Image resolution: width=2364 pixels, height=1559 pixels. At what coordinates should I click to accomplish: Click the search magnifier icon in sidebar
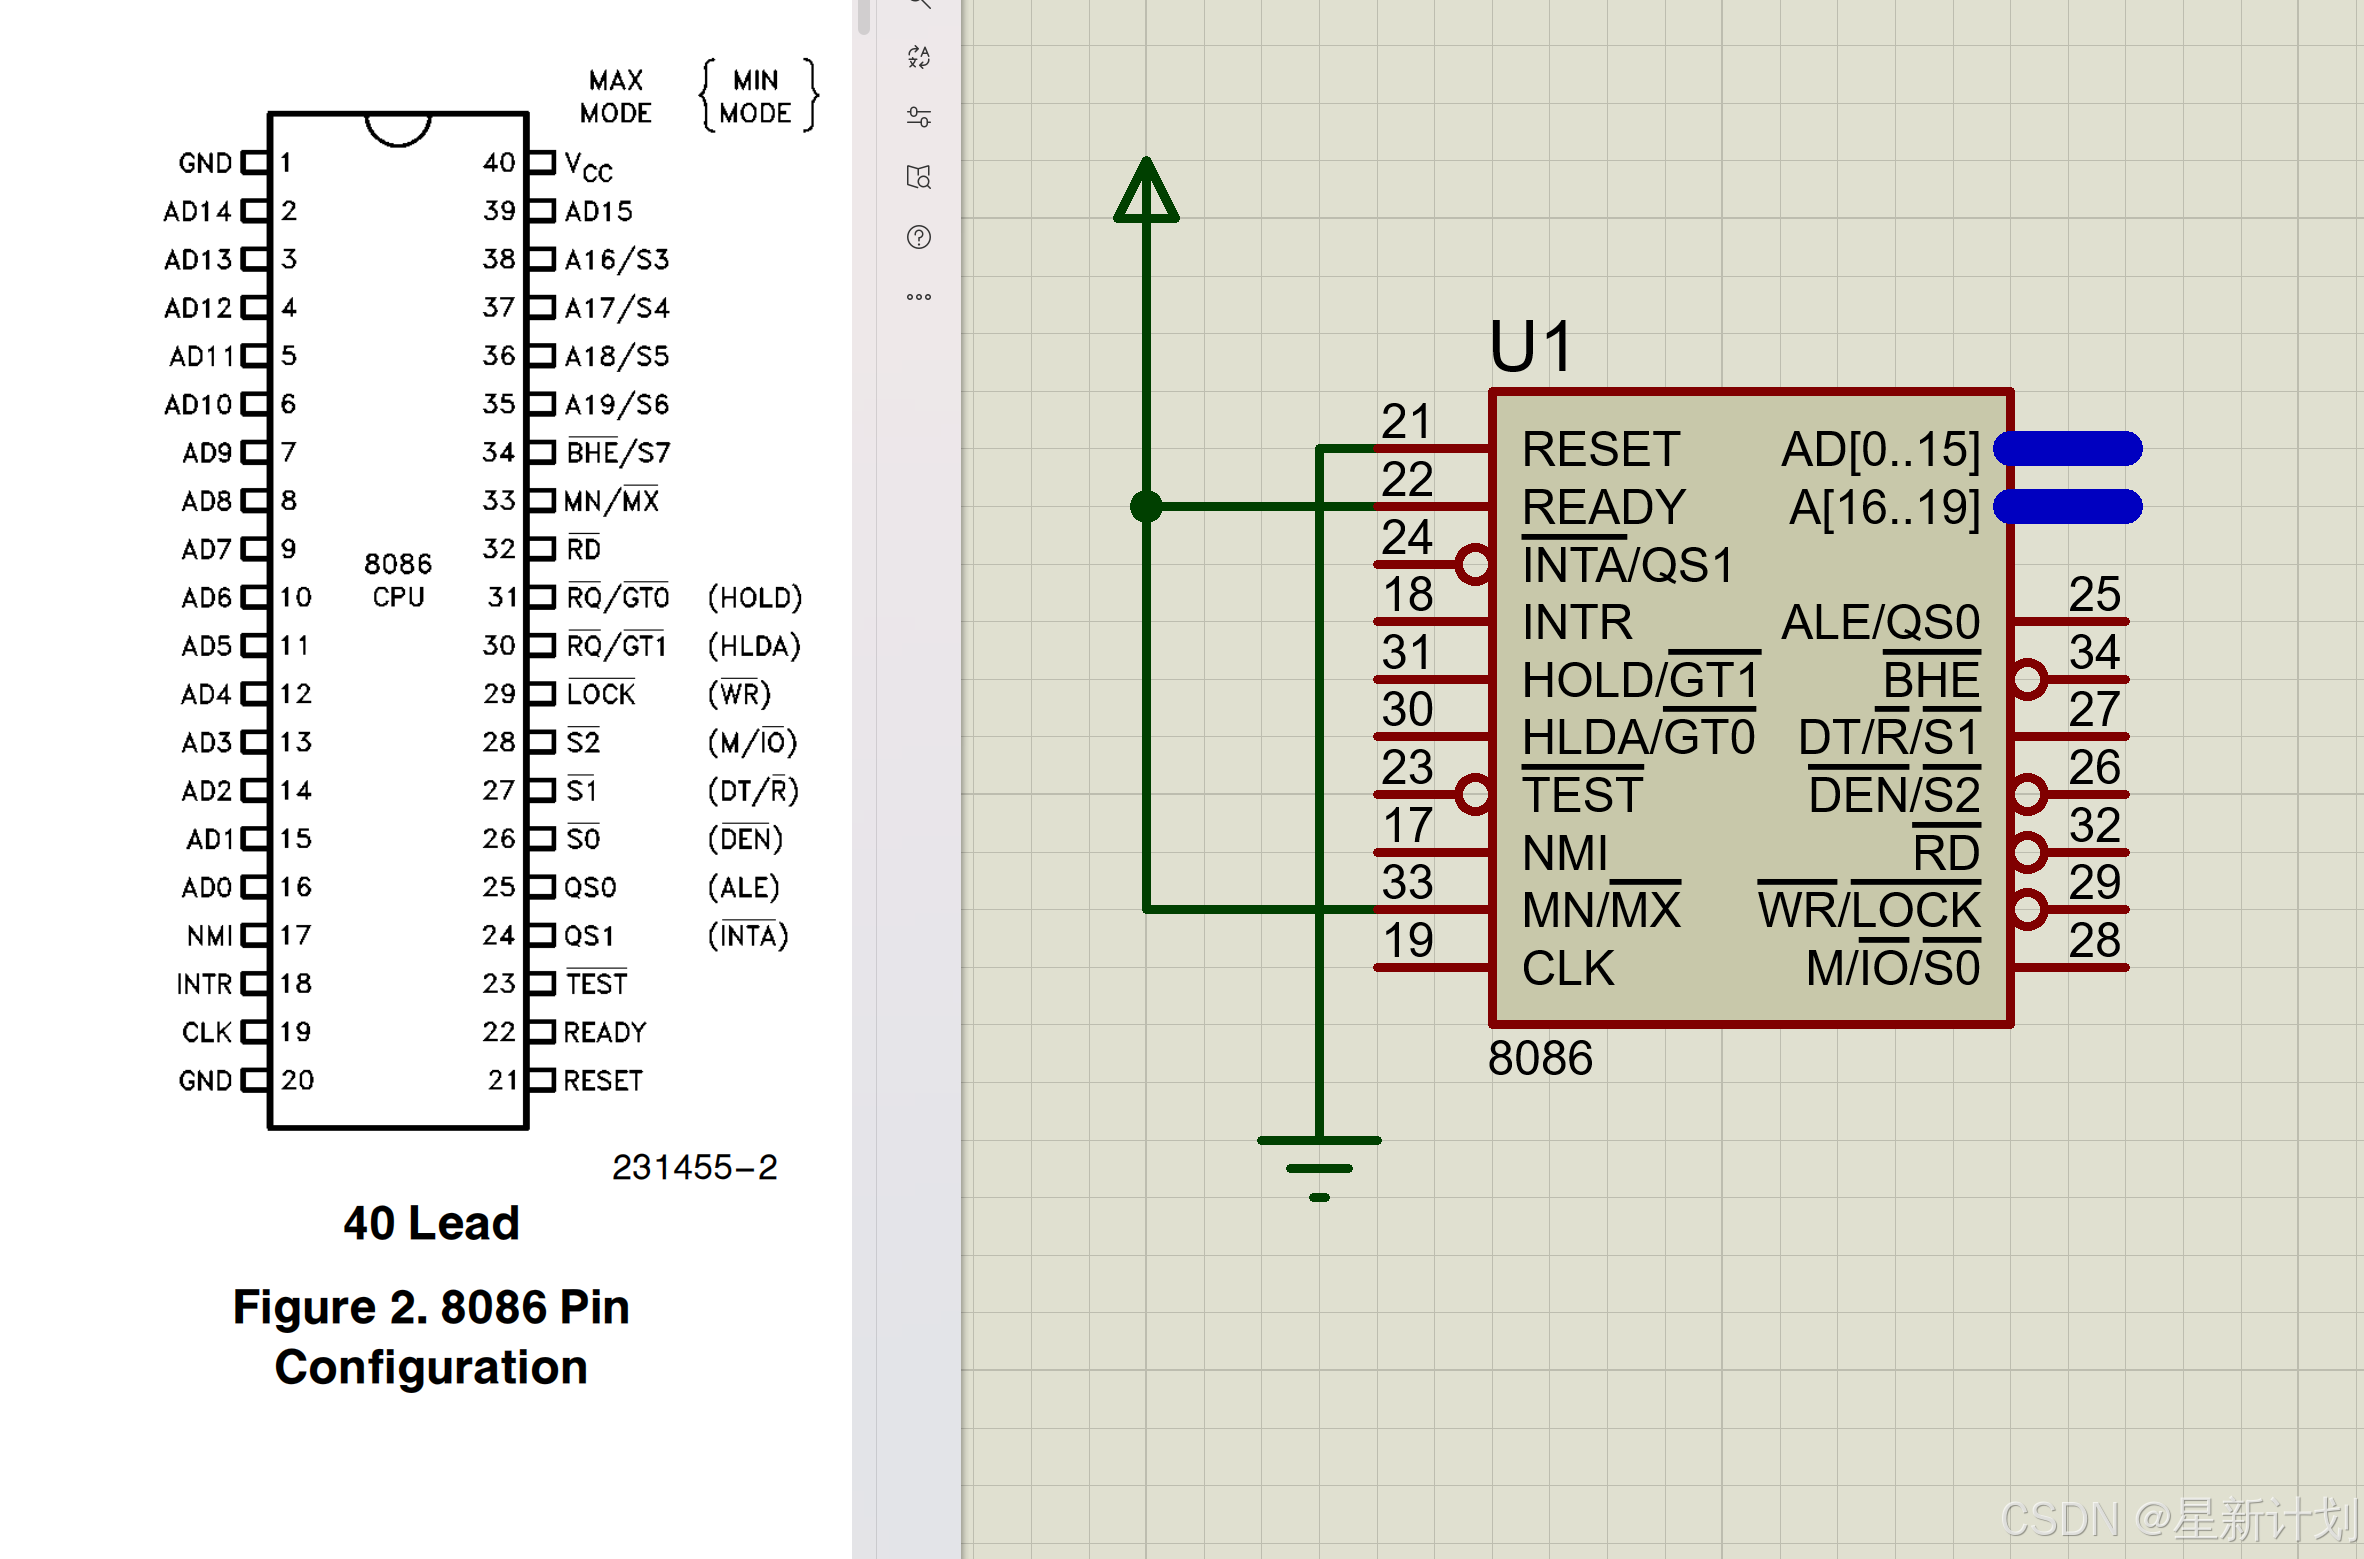919,3
